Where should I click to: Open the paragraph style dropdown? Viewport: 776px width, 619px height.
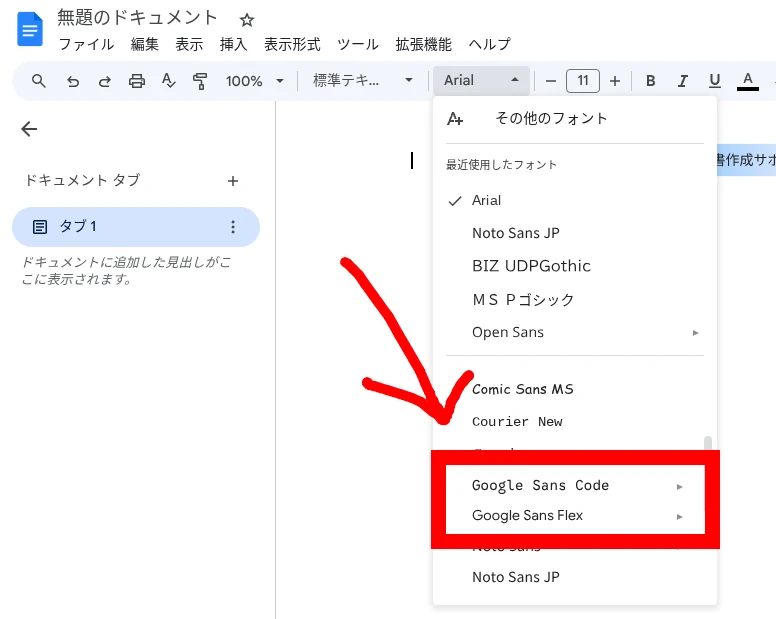(362, 81)
